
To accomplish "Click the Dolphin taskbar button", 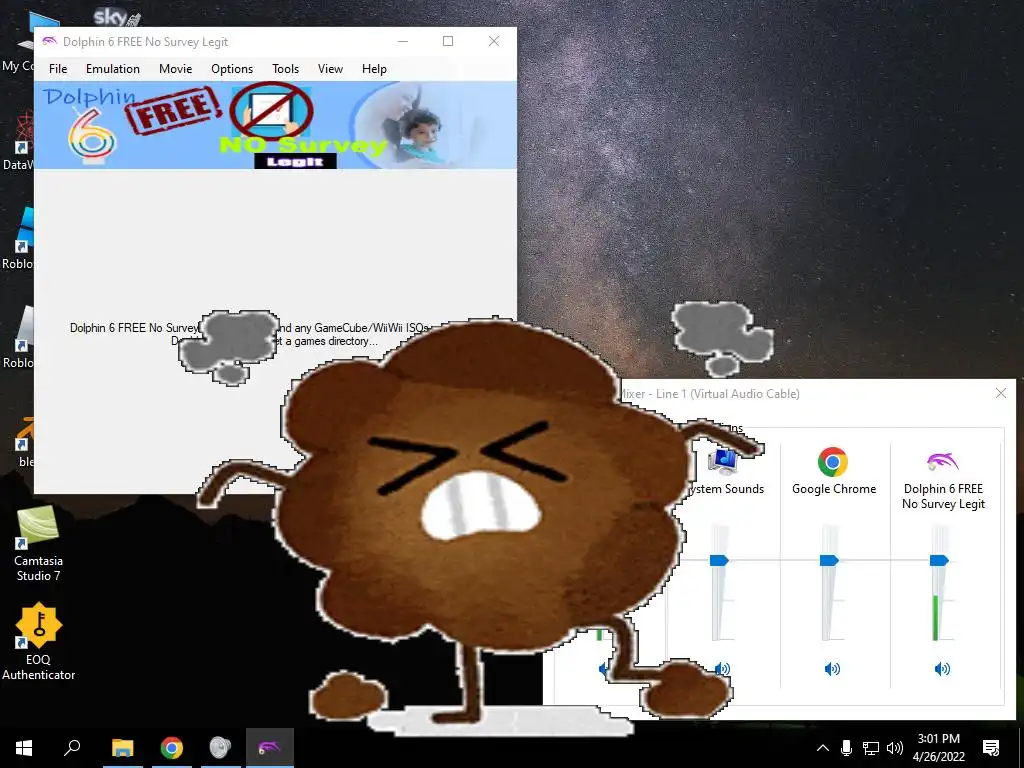I will tap(270, 748).
